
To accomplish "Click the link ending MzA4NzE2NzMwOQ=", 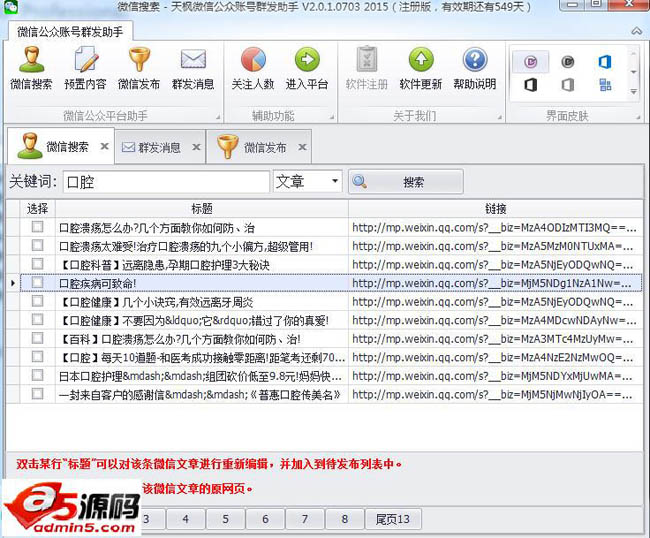I will pos(493,357).
